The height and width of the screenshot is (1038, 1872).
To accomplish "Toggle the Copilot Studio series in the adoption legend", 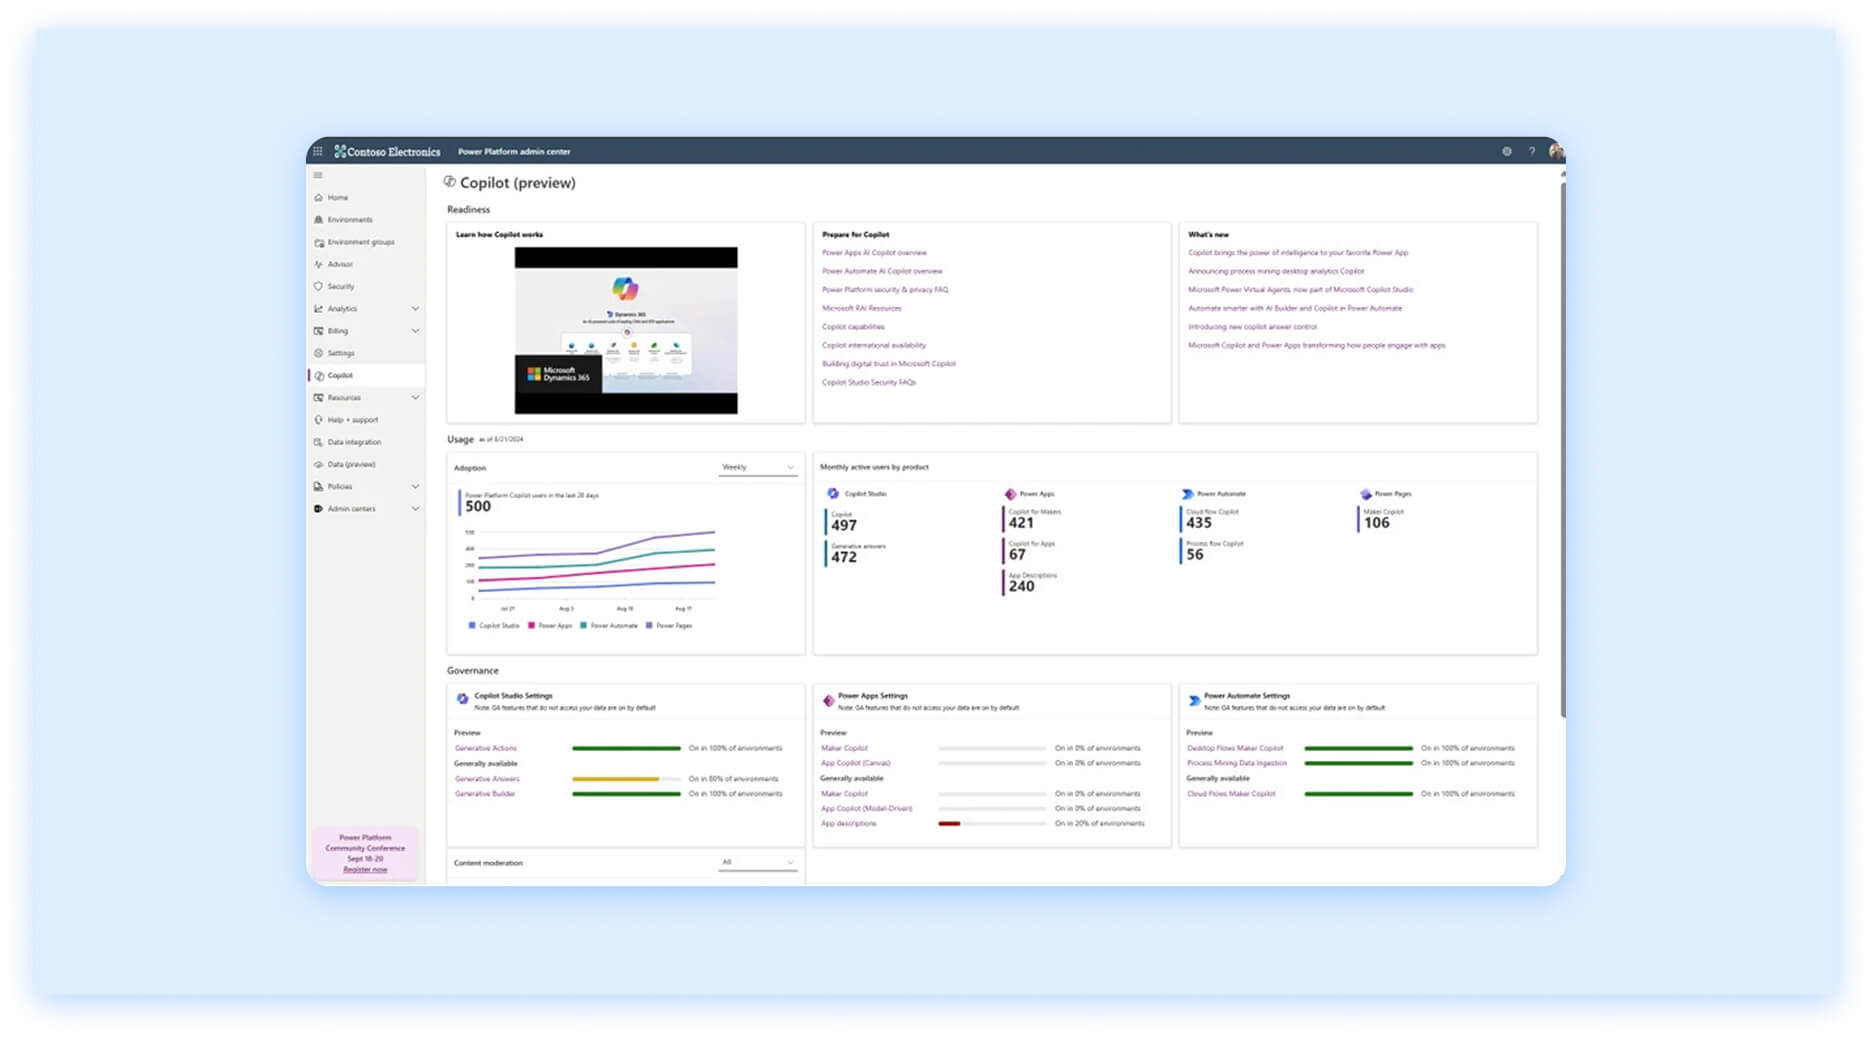I will pos(500,625).
